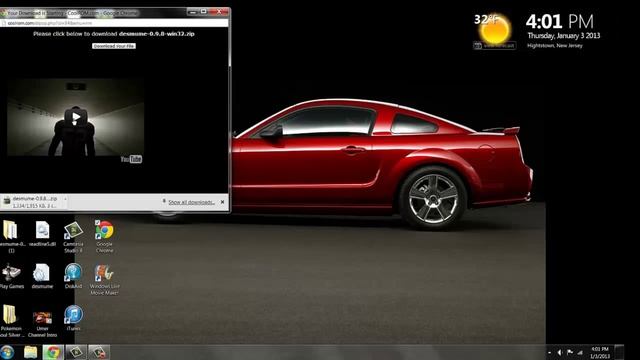Click the page icon in address bar
640x360 pixels.
(3, 23)
